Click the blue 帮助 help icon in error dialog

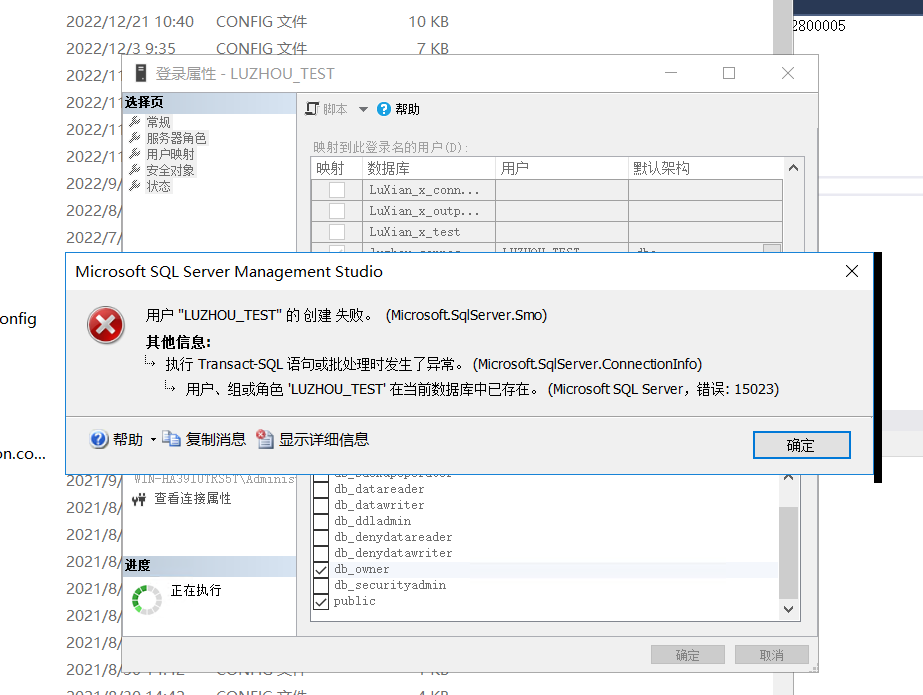tap(99, 438)
